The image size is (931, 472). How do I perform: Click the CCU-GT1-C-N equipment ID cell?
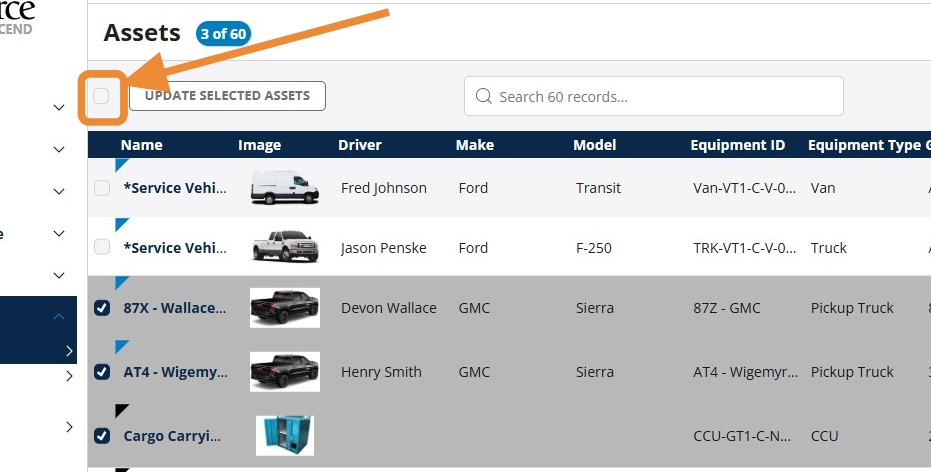[x=742, y=436]
